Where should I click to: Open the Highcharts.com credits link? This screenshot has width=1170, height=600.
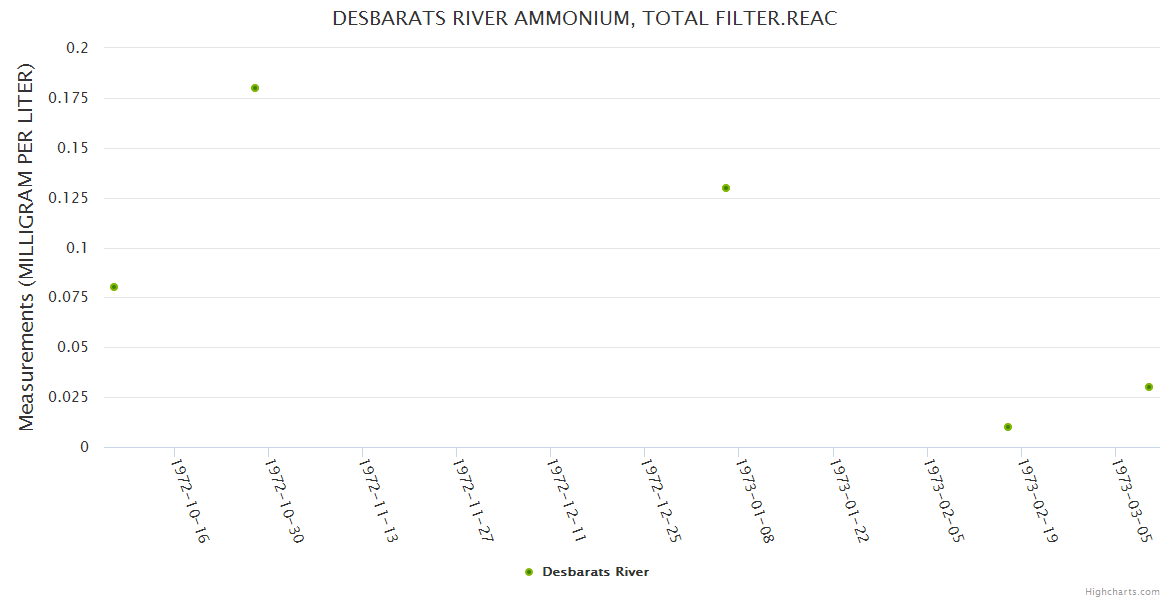[x=1122, y=591]
